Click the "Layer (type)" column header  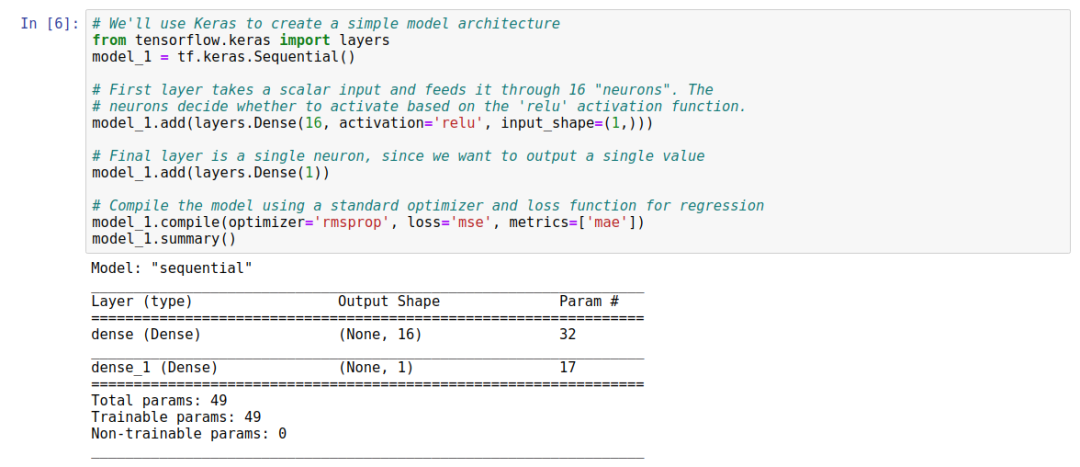pyautogui.click(x=141, y=301)
